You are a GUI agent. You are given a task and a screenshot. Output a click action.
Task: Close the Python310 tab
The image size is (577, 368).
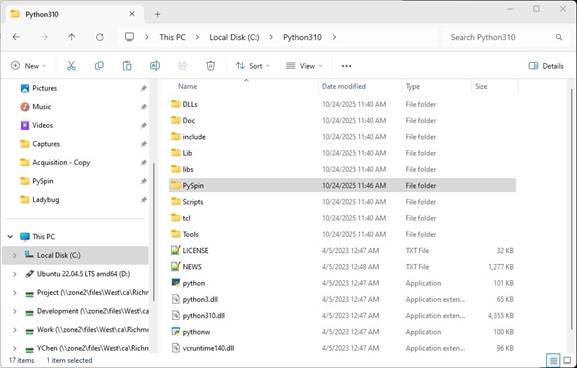click(132, 14)
